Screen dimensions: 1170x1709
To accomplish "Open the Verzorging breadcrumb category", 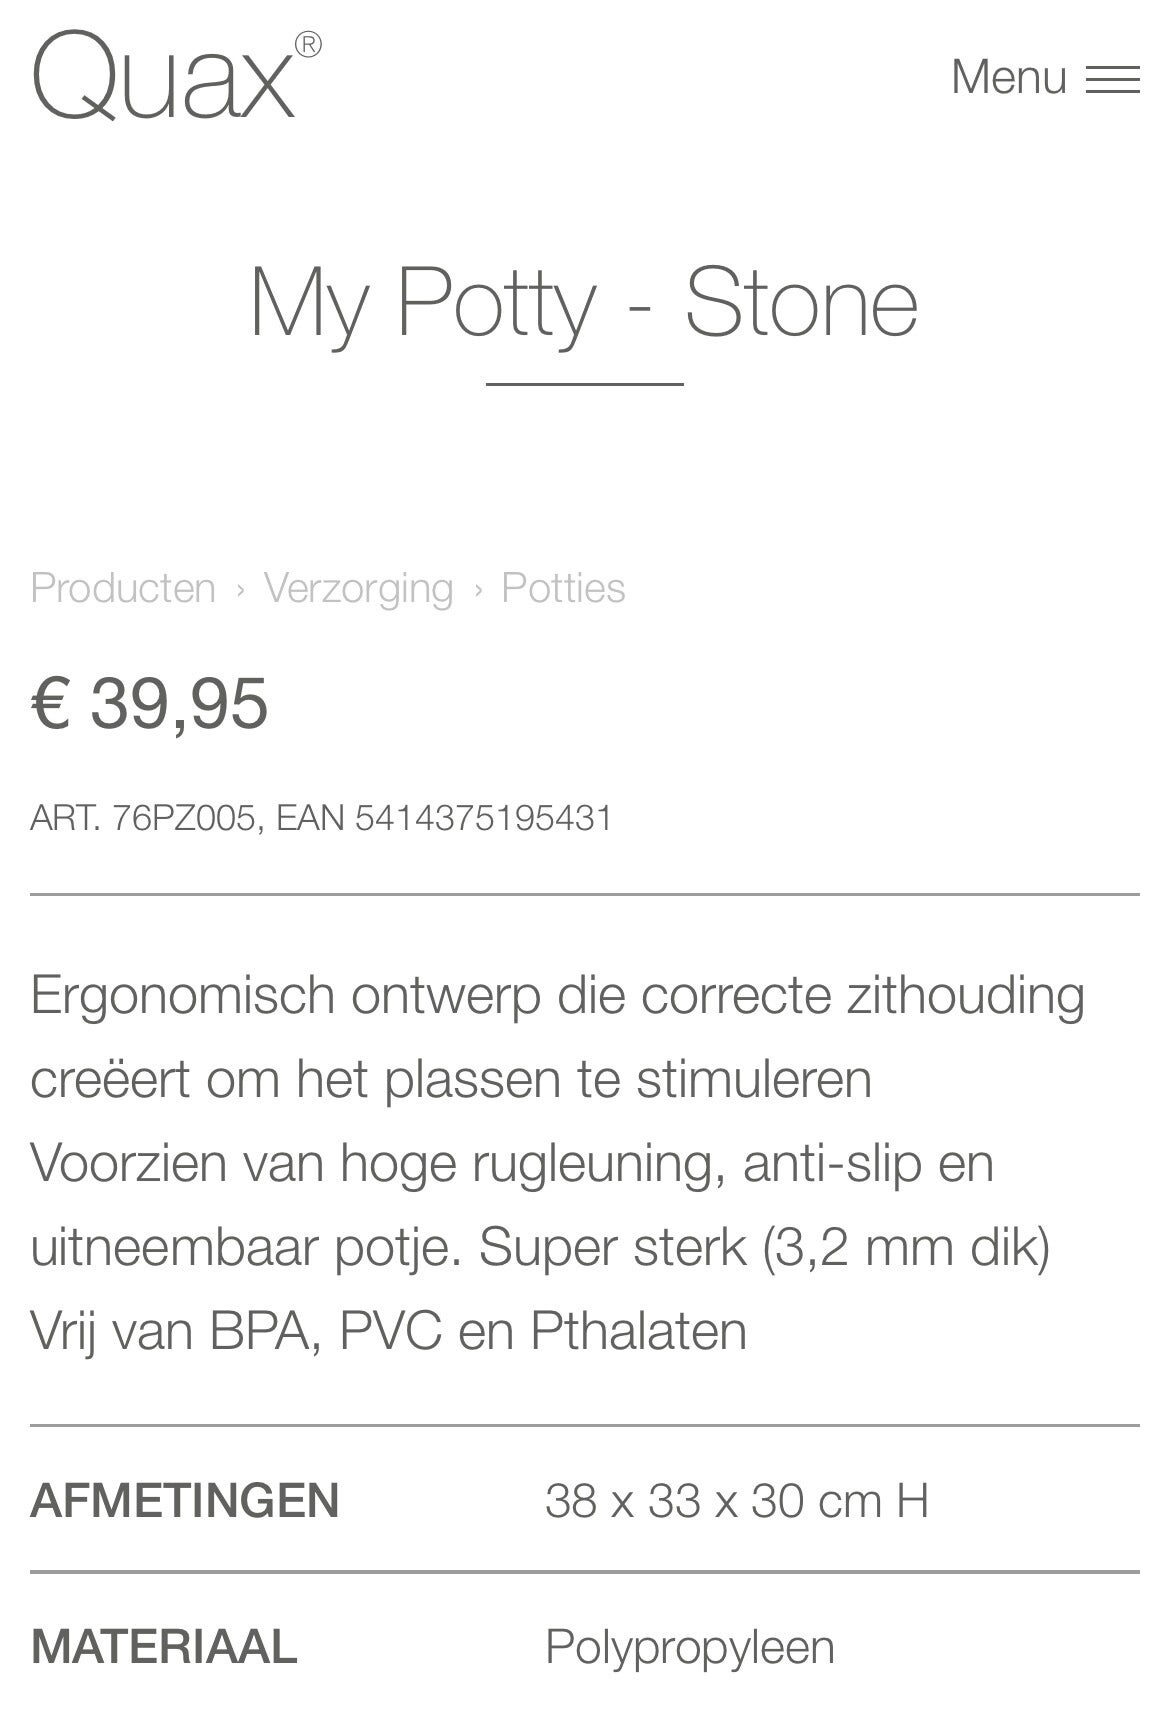I will tap(358, 588).
